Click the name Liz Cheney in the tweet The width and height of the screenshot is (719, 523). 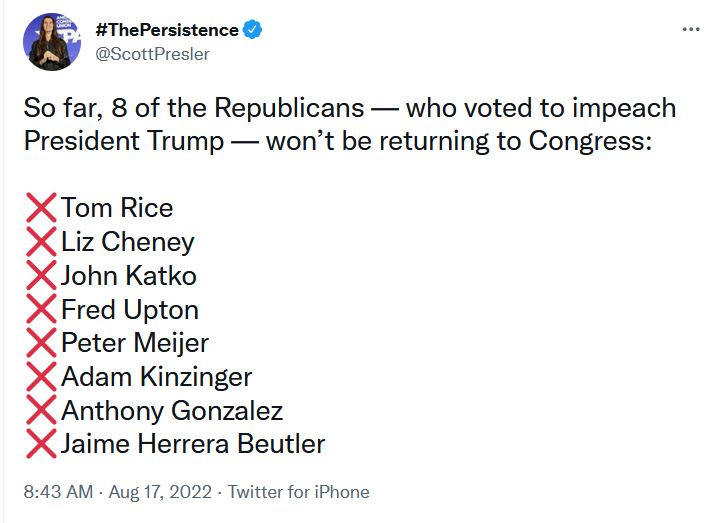tap(127, 242)
